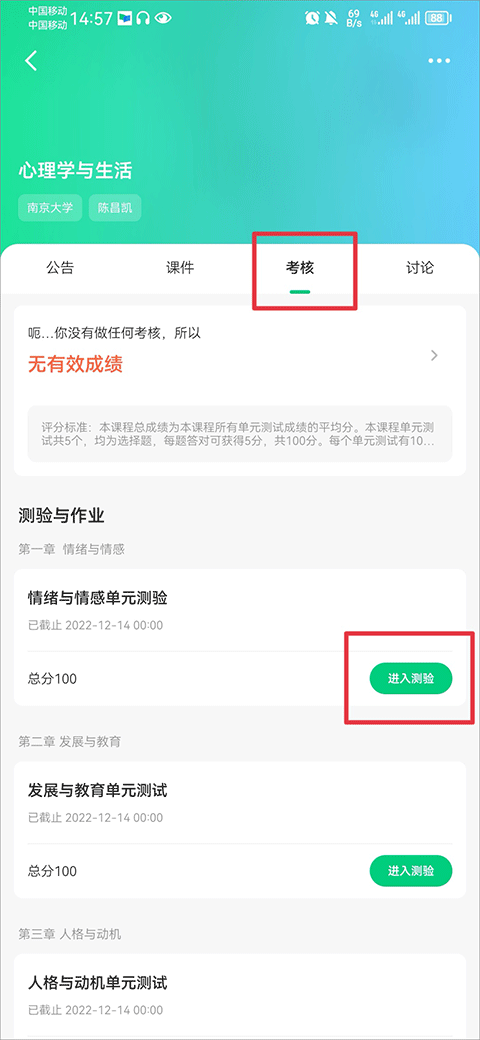The height and width of the screenshot is (1040, 480).
Task: Open the 人格与动机单元测试 card
Action: pos(239,996)
